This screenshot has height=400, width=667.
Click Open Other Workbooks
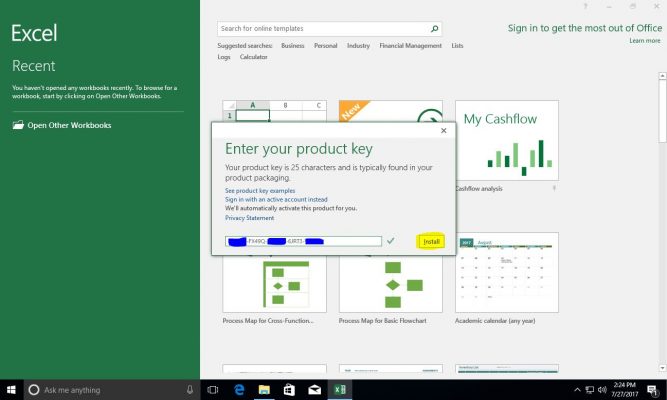pos(69,125)
